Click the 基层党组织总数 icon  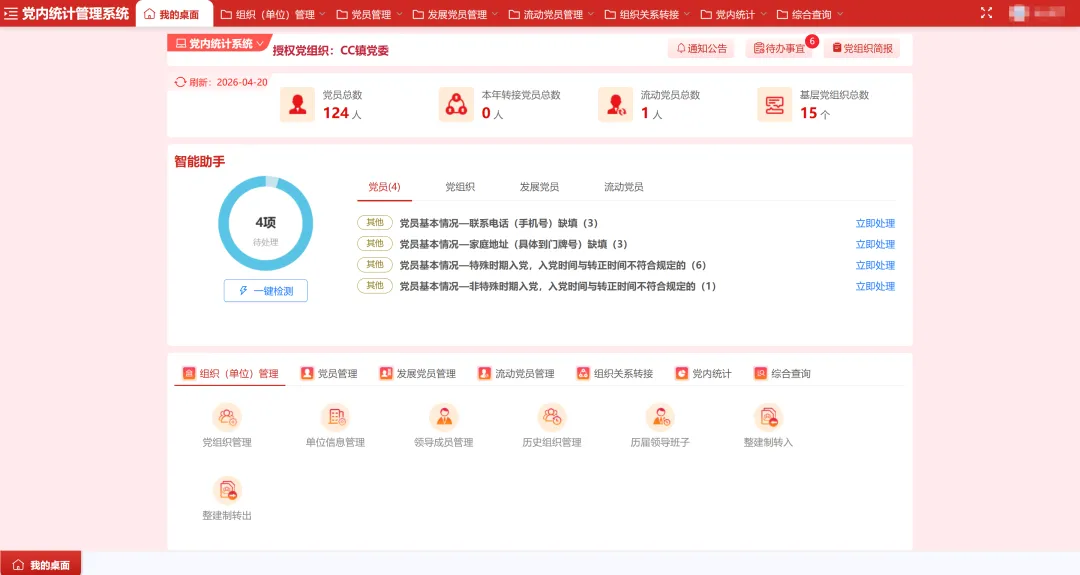774,105
